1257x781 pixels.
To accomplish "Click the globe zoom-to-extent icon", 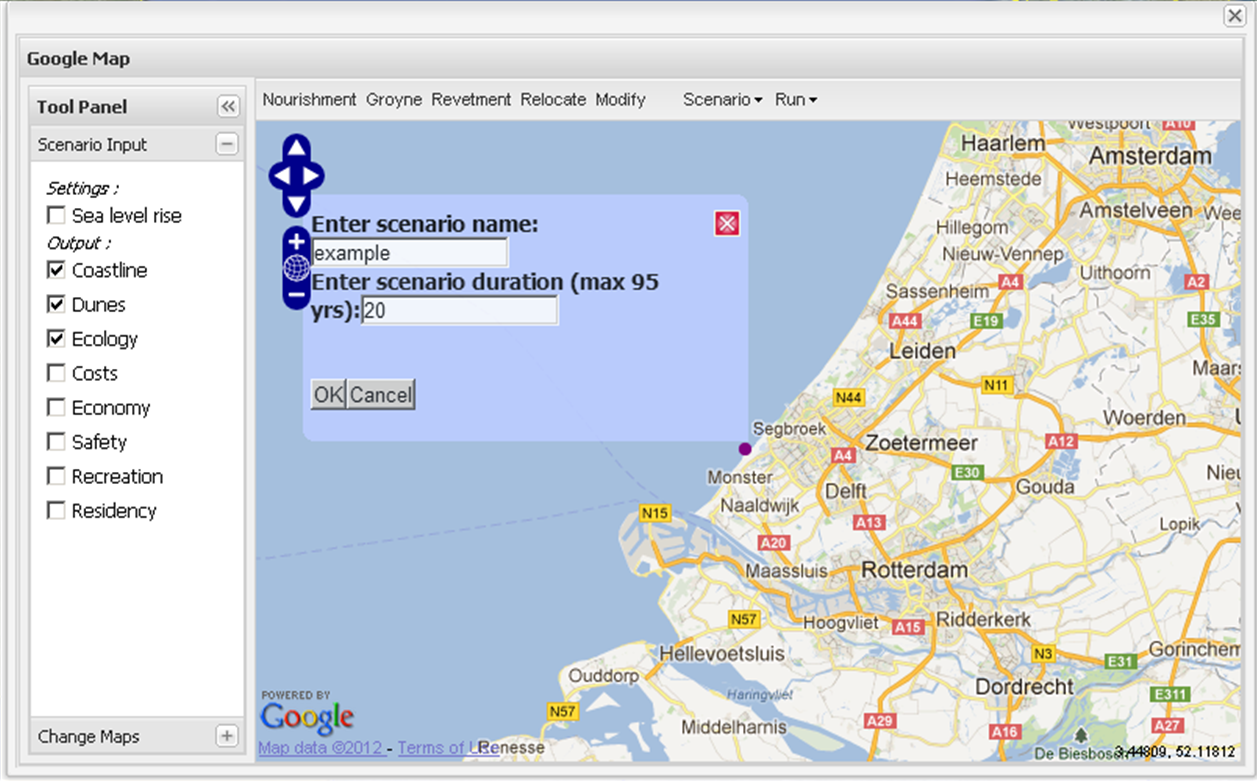I will [x=296, y=268].
